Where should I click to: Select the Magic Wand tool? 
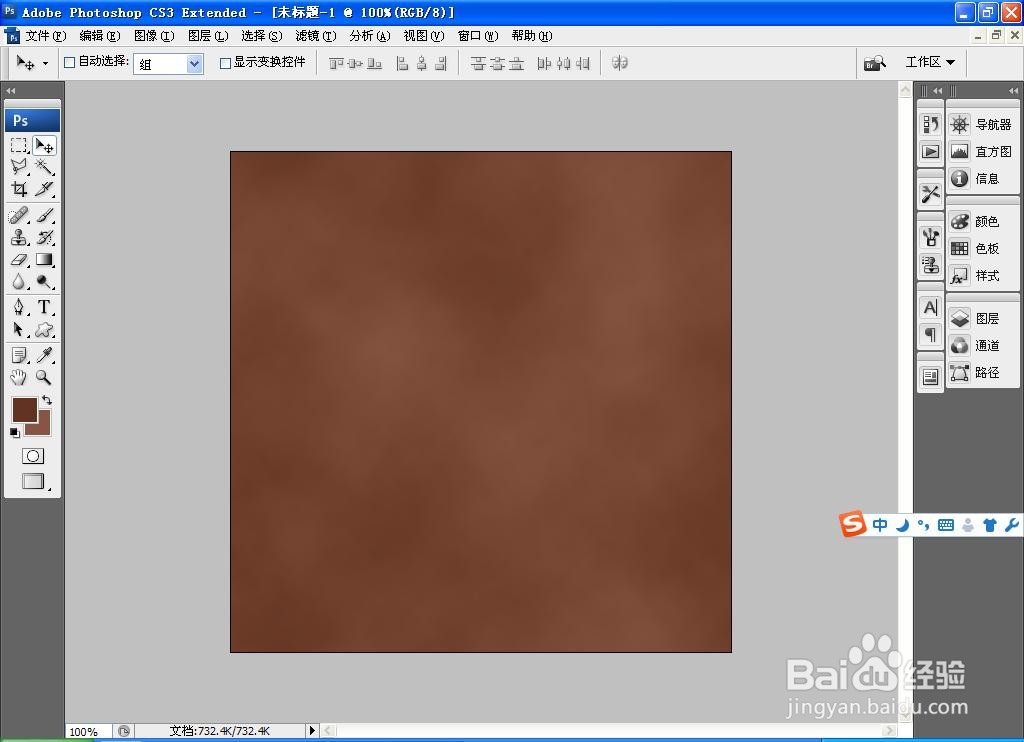pos(44,167)
